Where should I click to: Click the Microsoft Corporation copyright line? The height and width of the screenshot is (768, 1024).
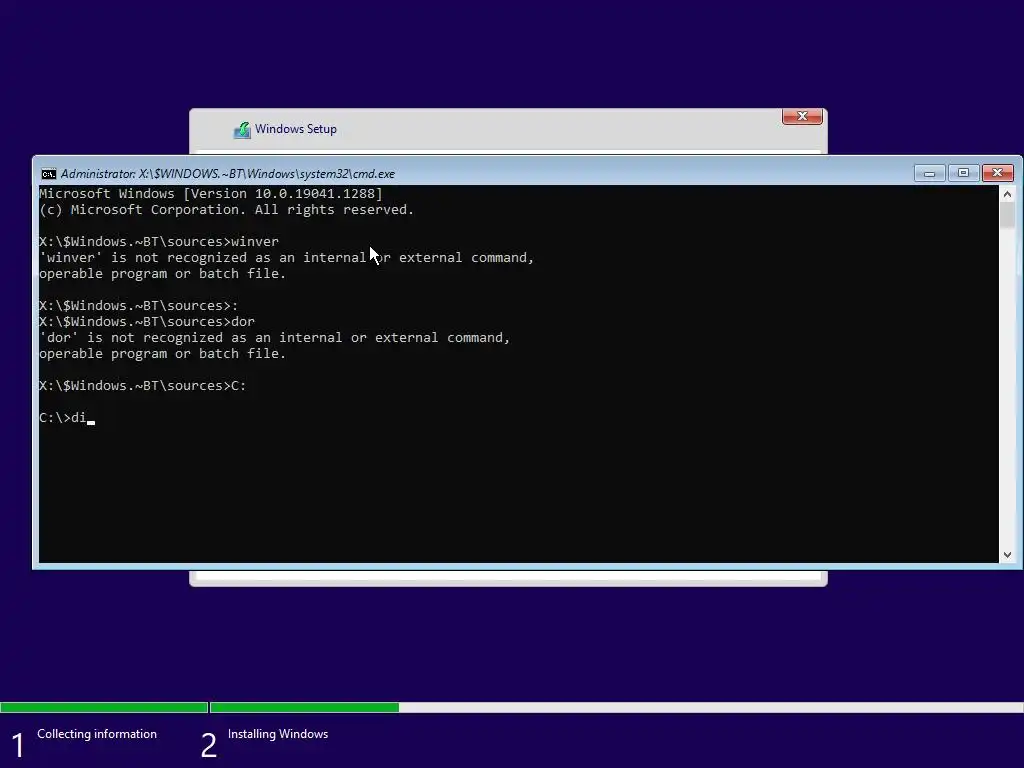(x=227, y=210)
